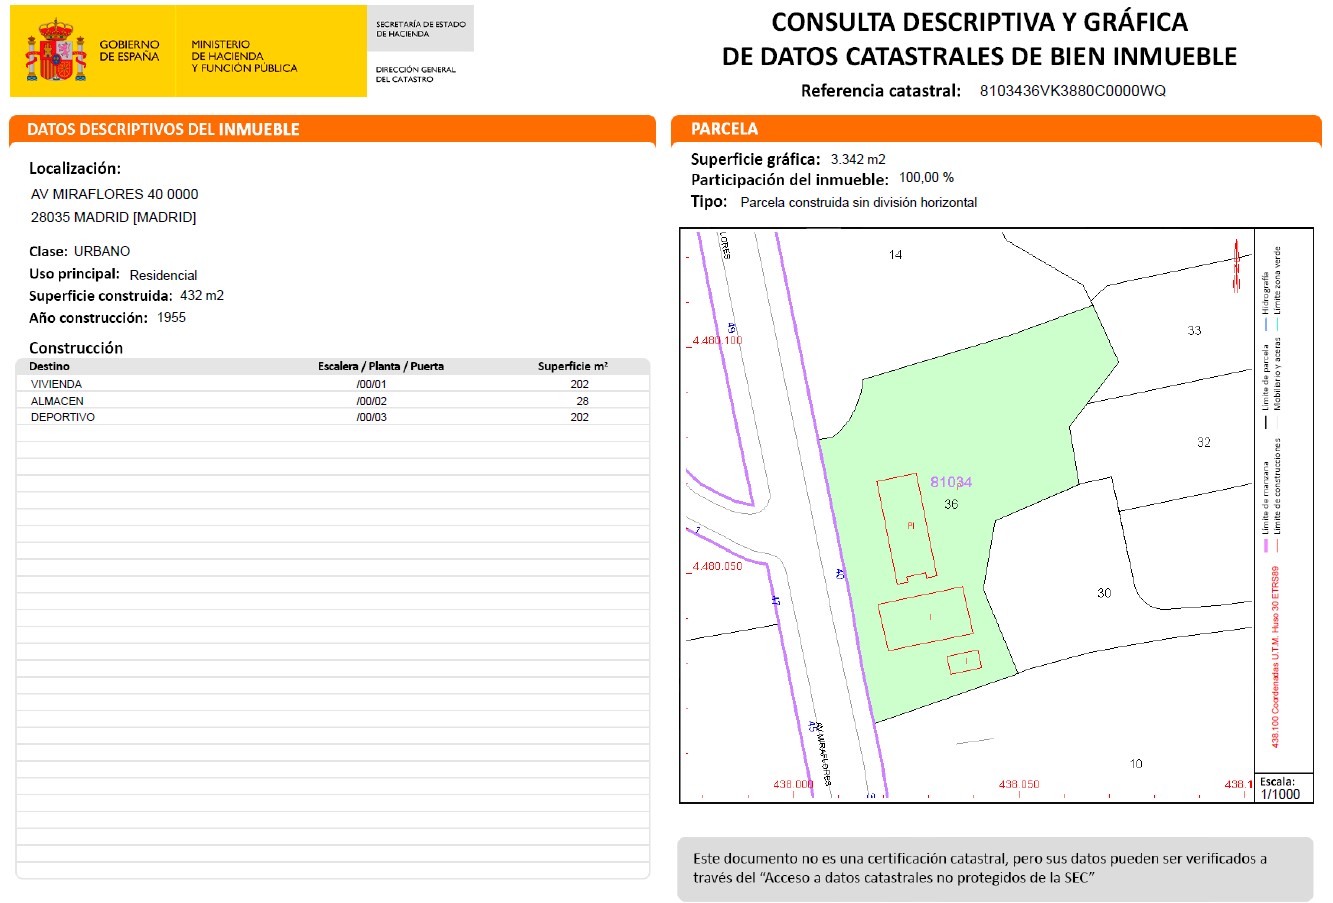This screenshot has width=1333, height=903.
Task: Click the surface value 202 in the VIVIENDA row
Action: pyautogui.click(x=579, y=384)
